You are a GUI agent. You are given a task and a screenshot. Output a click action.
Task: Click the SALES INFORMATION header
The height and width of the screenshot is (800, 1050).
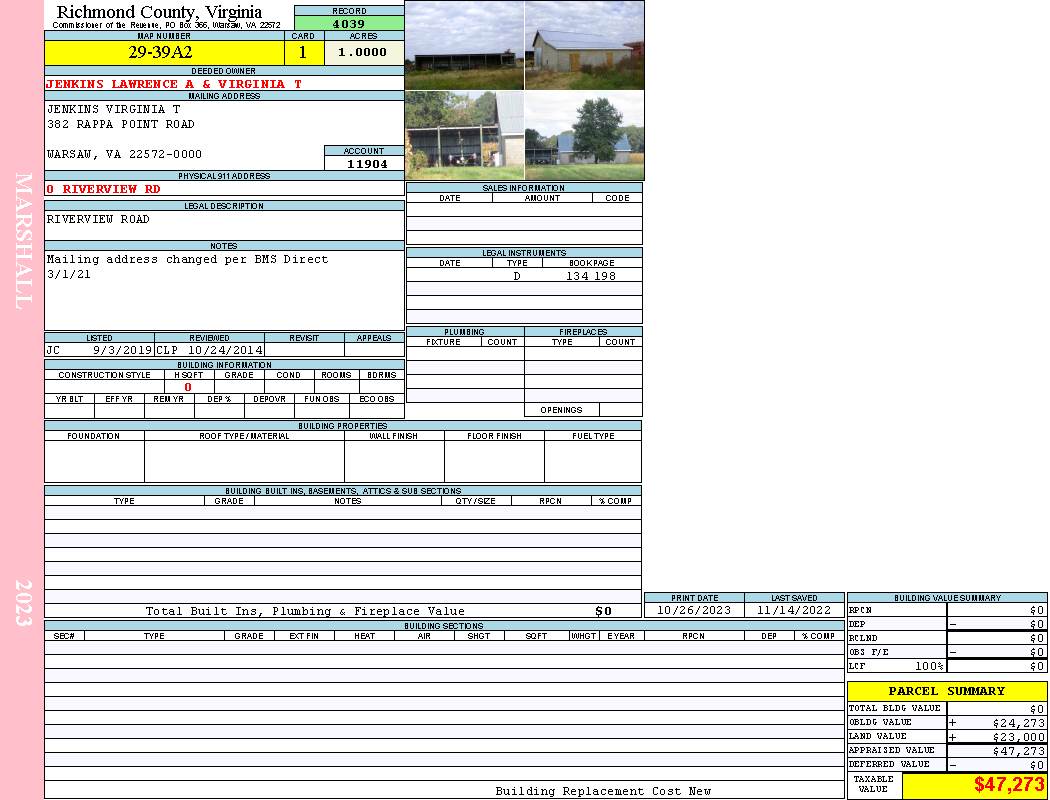(524, 188)
